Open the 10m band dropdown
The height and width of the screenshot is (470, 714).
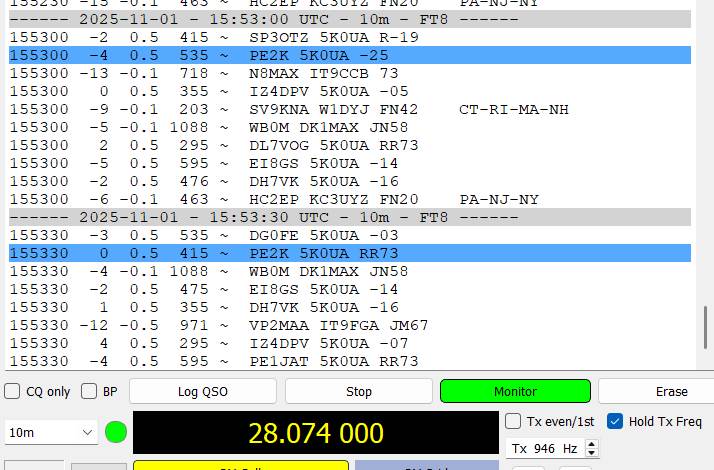point(50,433)
